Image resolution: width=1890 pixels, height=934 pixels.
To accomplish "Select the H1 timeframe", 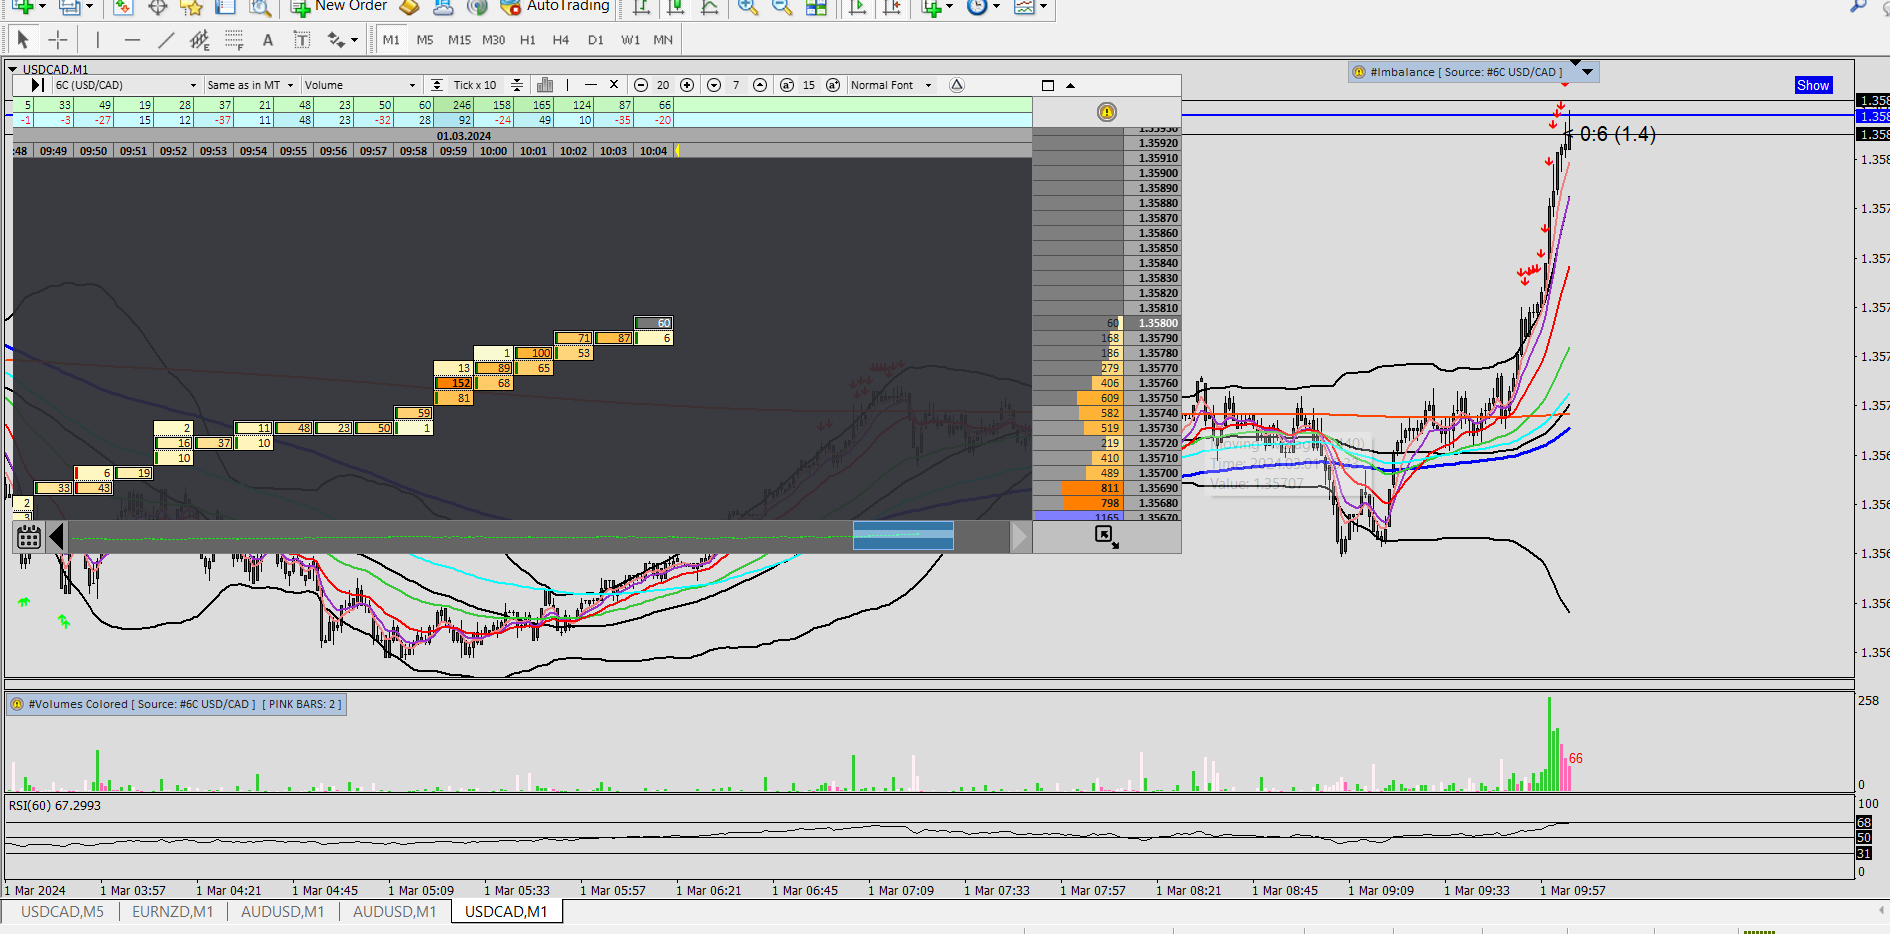I will point(528,40).
